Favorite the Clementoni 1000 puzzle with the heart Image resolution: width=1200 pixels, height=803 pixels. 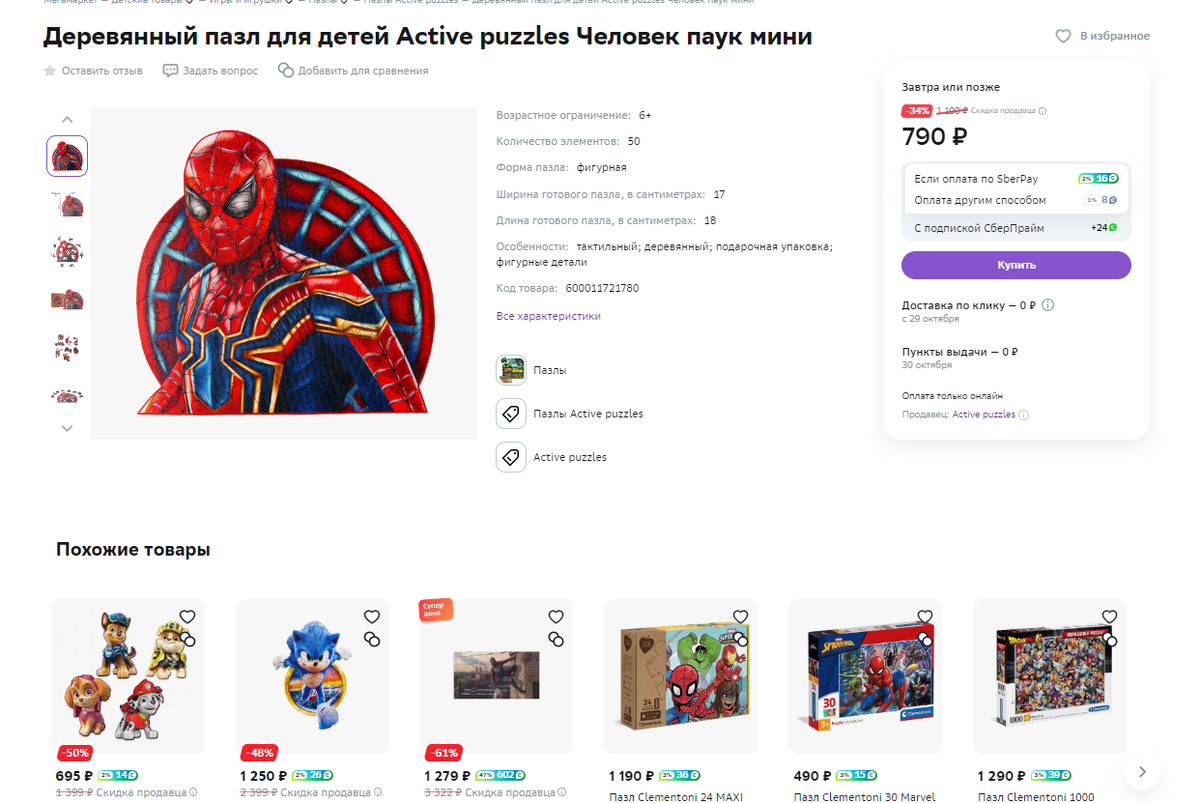point(1109,617)
